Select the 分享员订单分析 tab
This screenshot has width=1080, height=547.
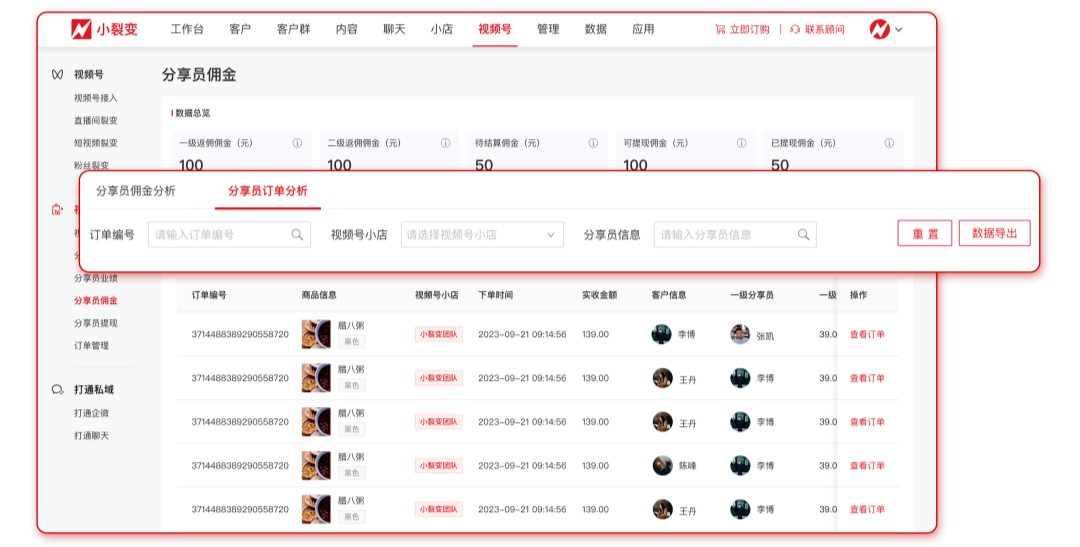[x=267, y=191]
